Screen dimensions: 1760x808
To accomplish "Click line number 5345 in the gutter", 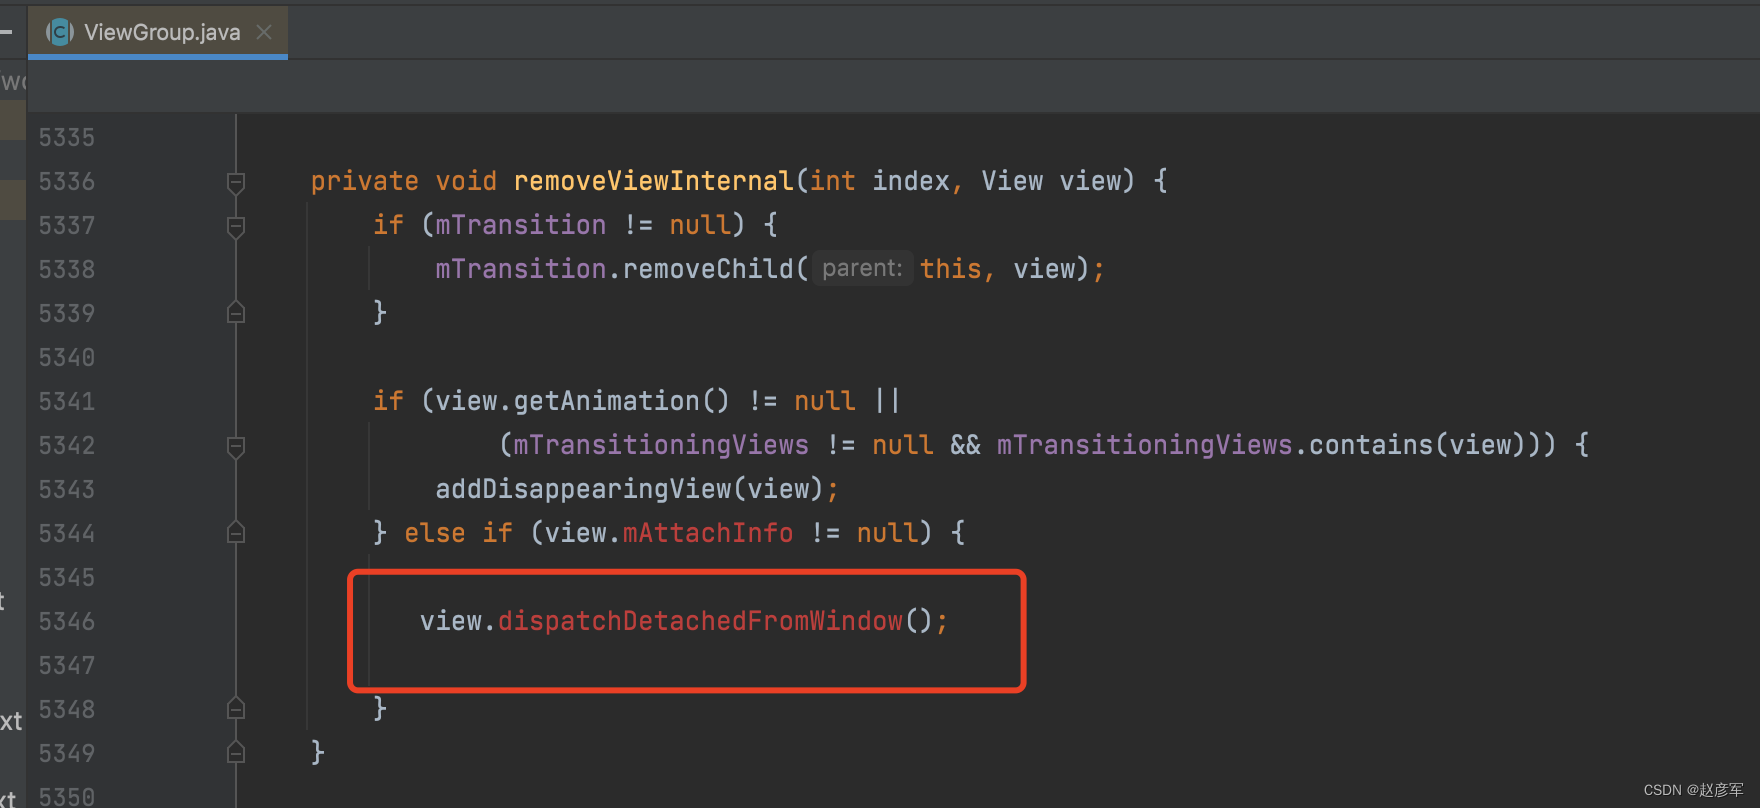I will (x=67, y=578).
